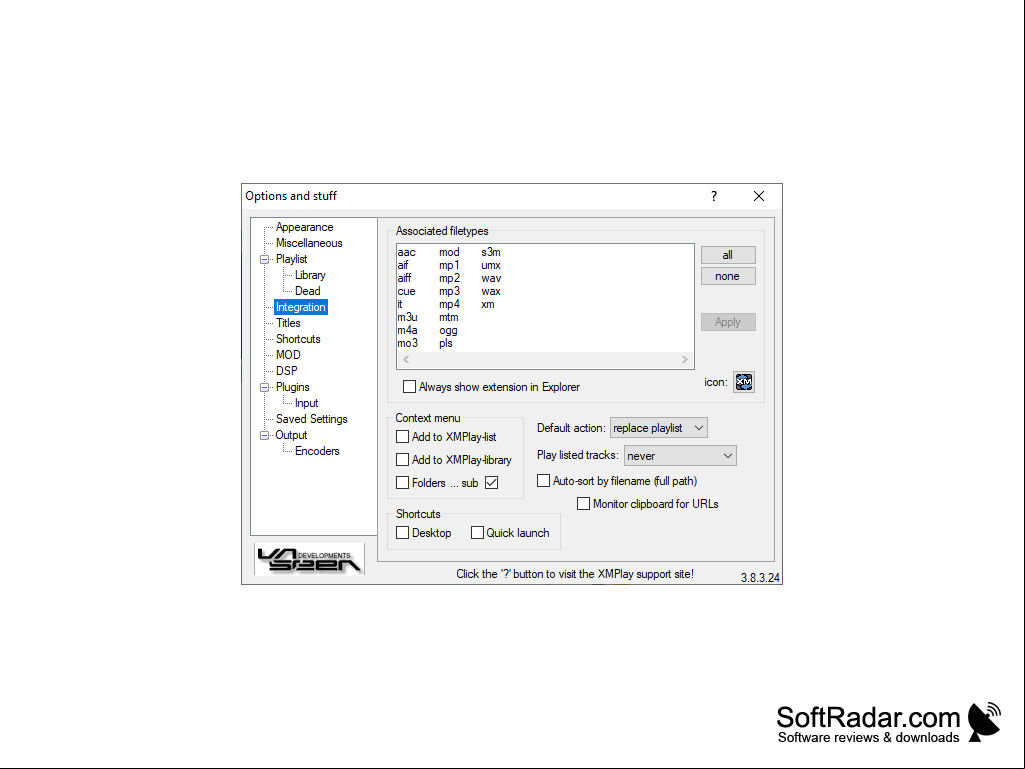
Task: Open the Library options page
Action: pos(310,275)
